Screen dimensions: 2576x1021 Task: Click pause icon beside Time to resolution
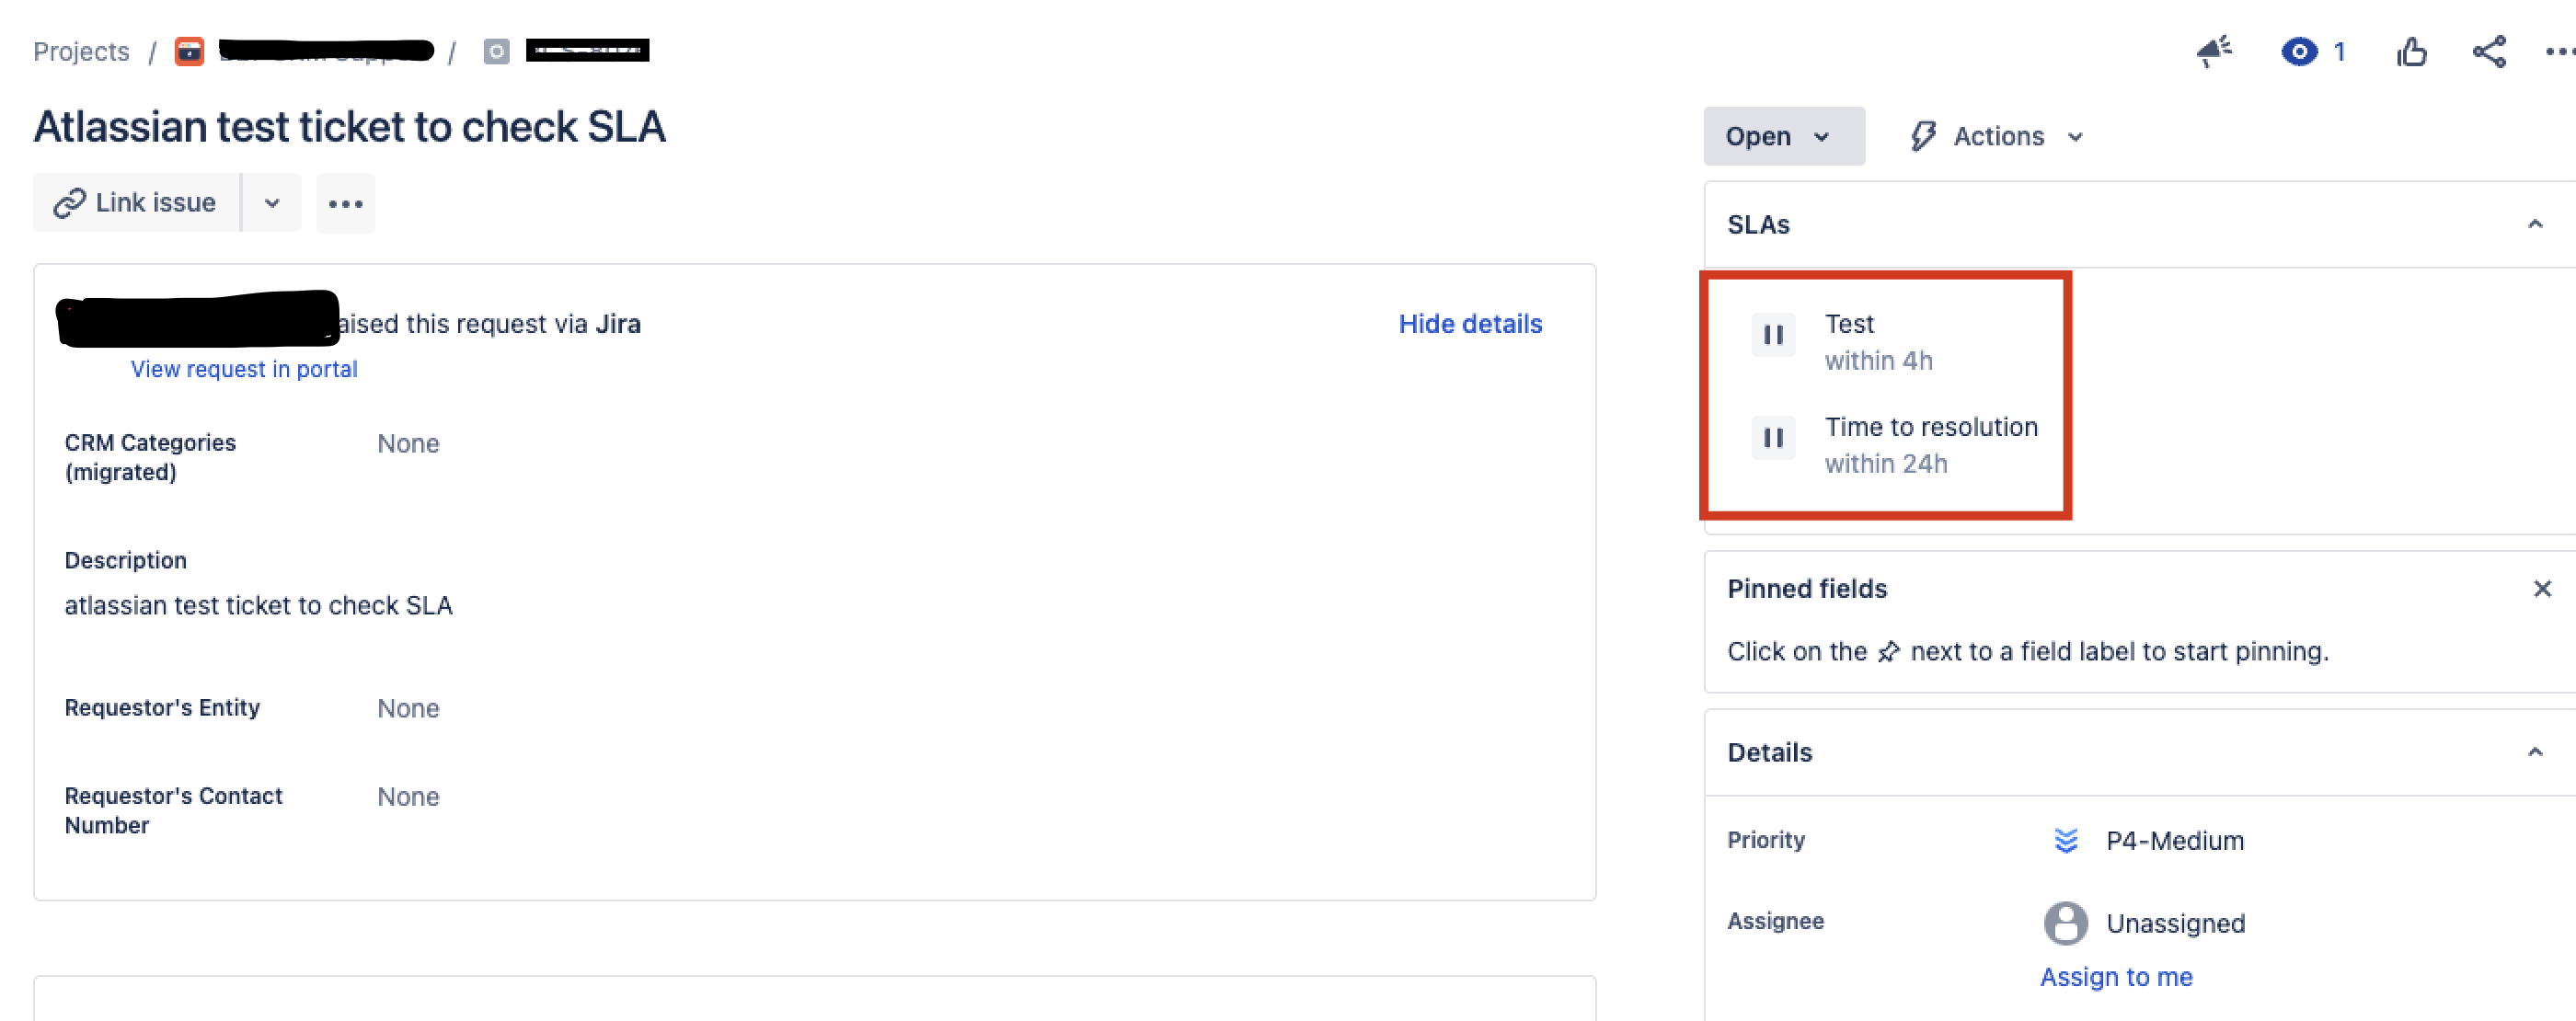click(1772, 438)
